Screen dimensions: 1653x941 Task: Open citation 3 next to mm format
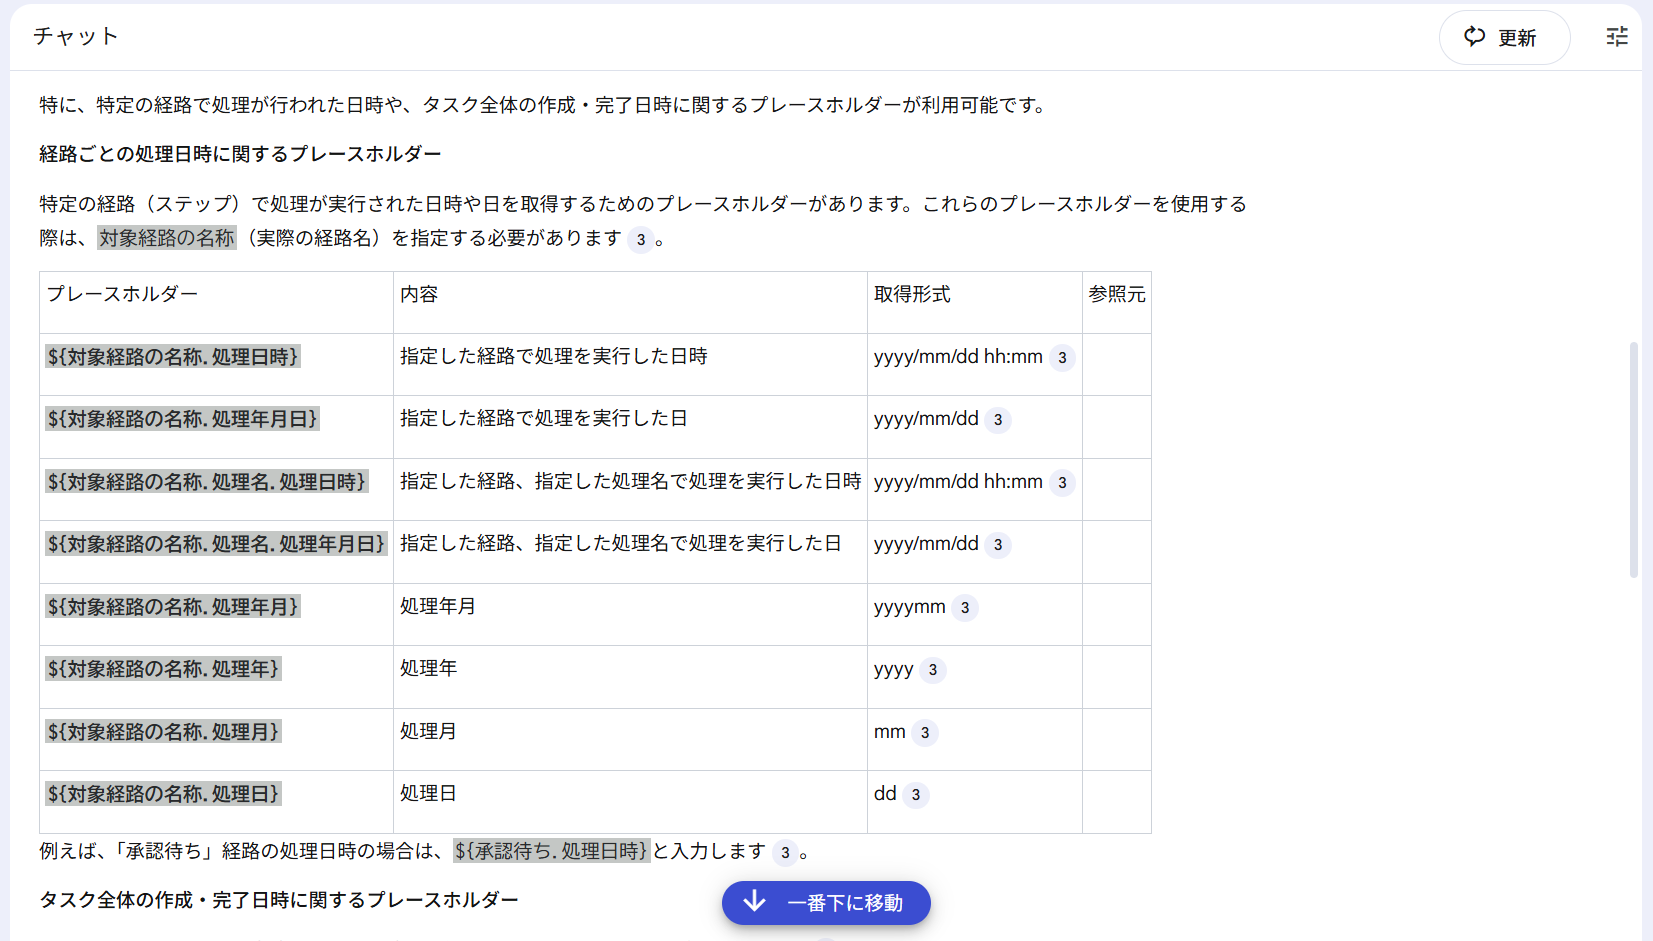click(x=925, y=732)
